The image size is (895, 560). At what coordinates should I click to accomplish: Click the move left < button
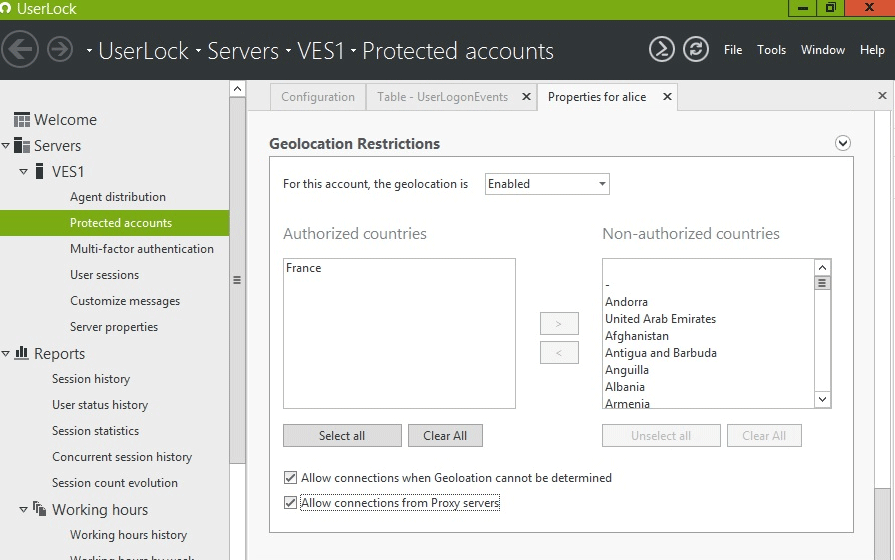(x=559, y=353)
